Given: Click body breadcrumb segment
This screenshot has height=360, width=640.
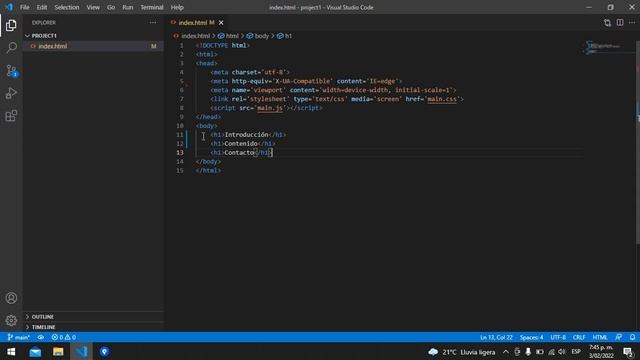Looking at the screenshot, I should (x=262, y=36).
